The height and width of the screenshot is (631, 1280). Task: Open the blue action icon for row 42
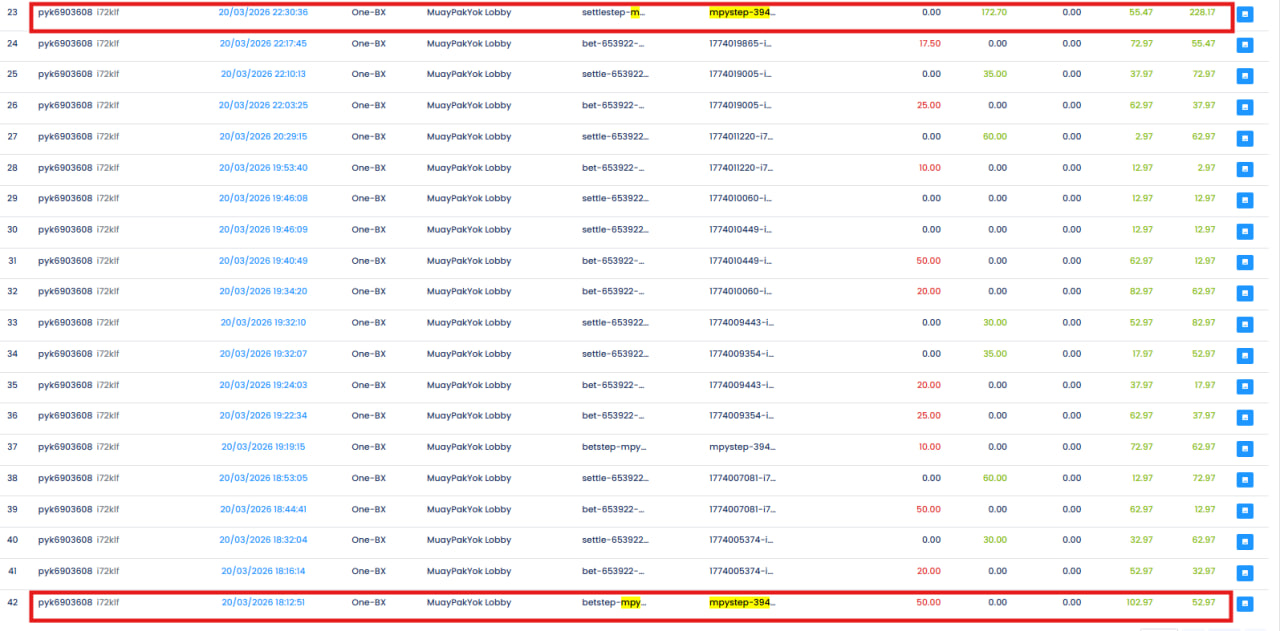coord(1244,604)
